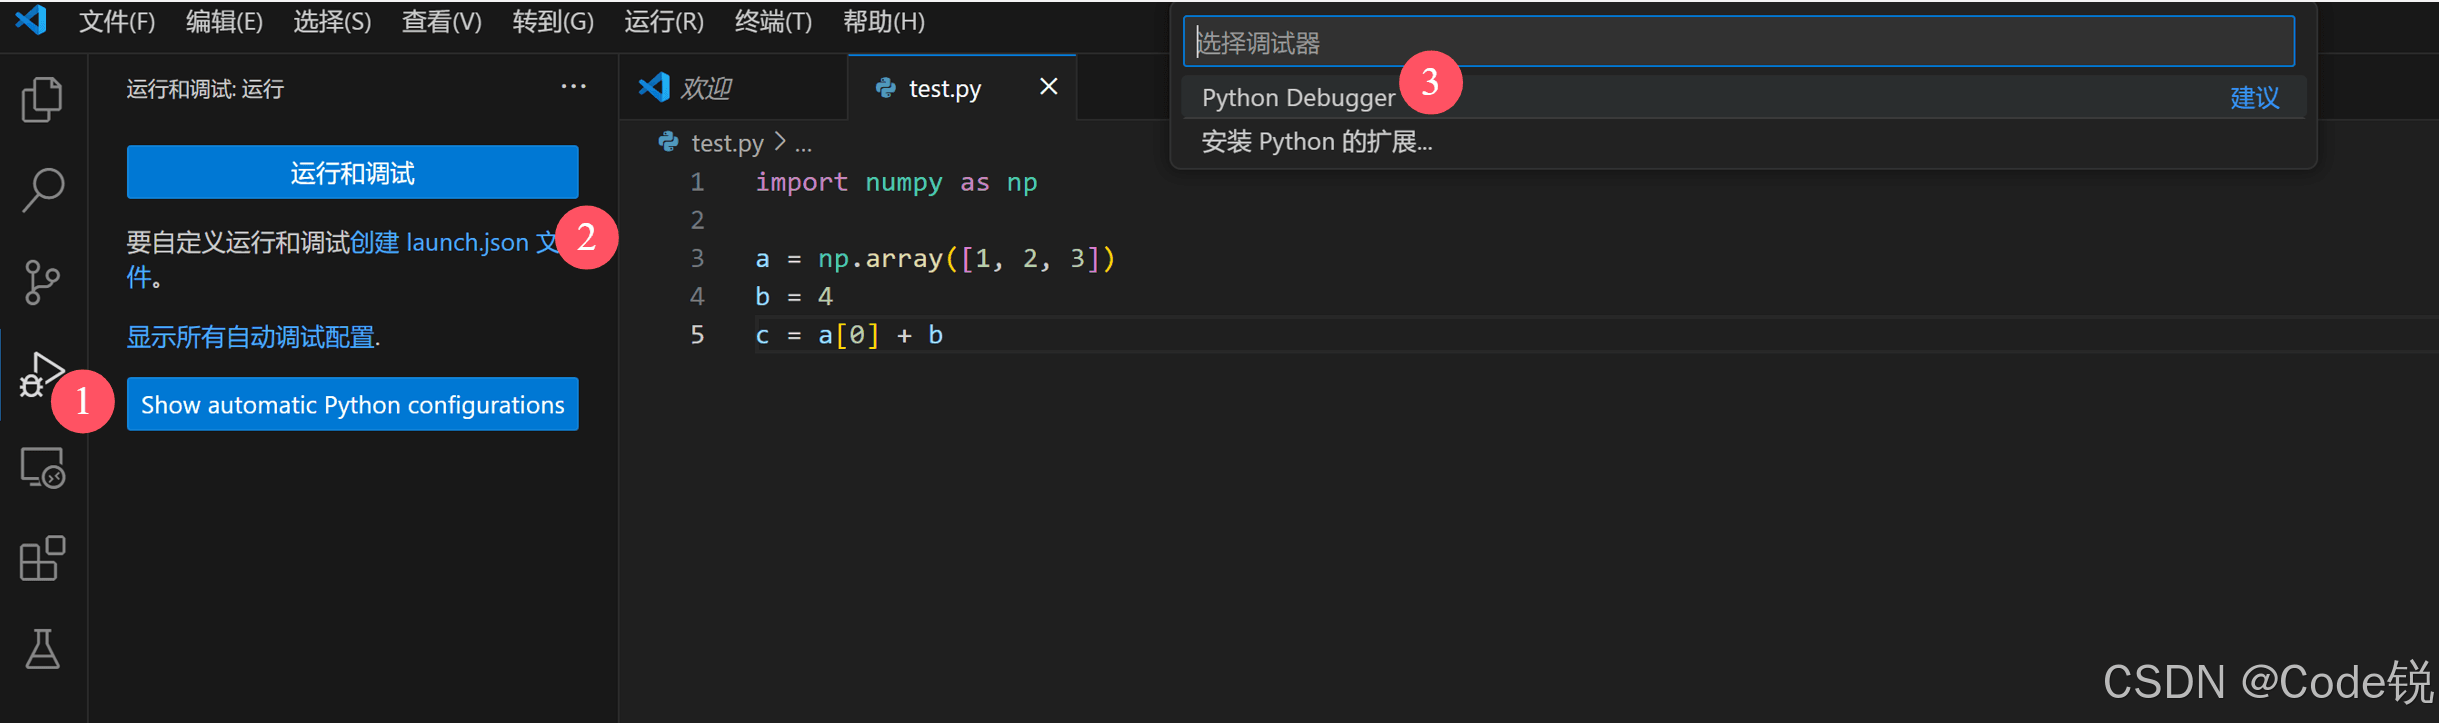Open the Explorer view in activity bar

click(x=42, y=99)
